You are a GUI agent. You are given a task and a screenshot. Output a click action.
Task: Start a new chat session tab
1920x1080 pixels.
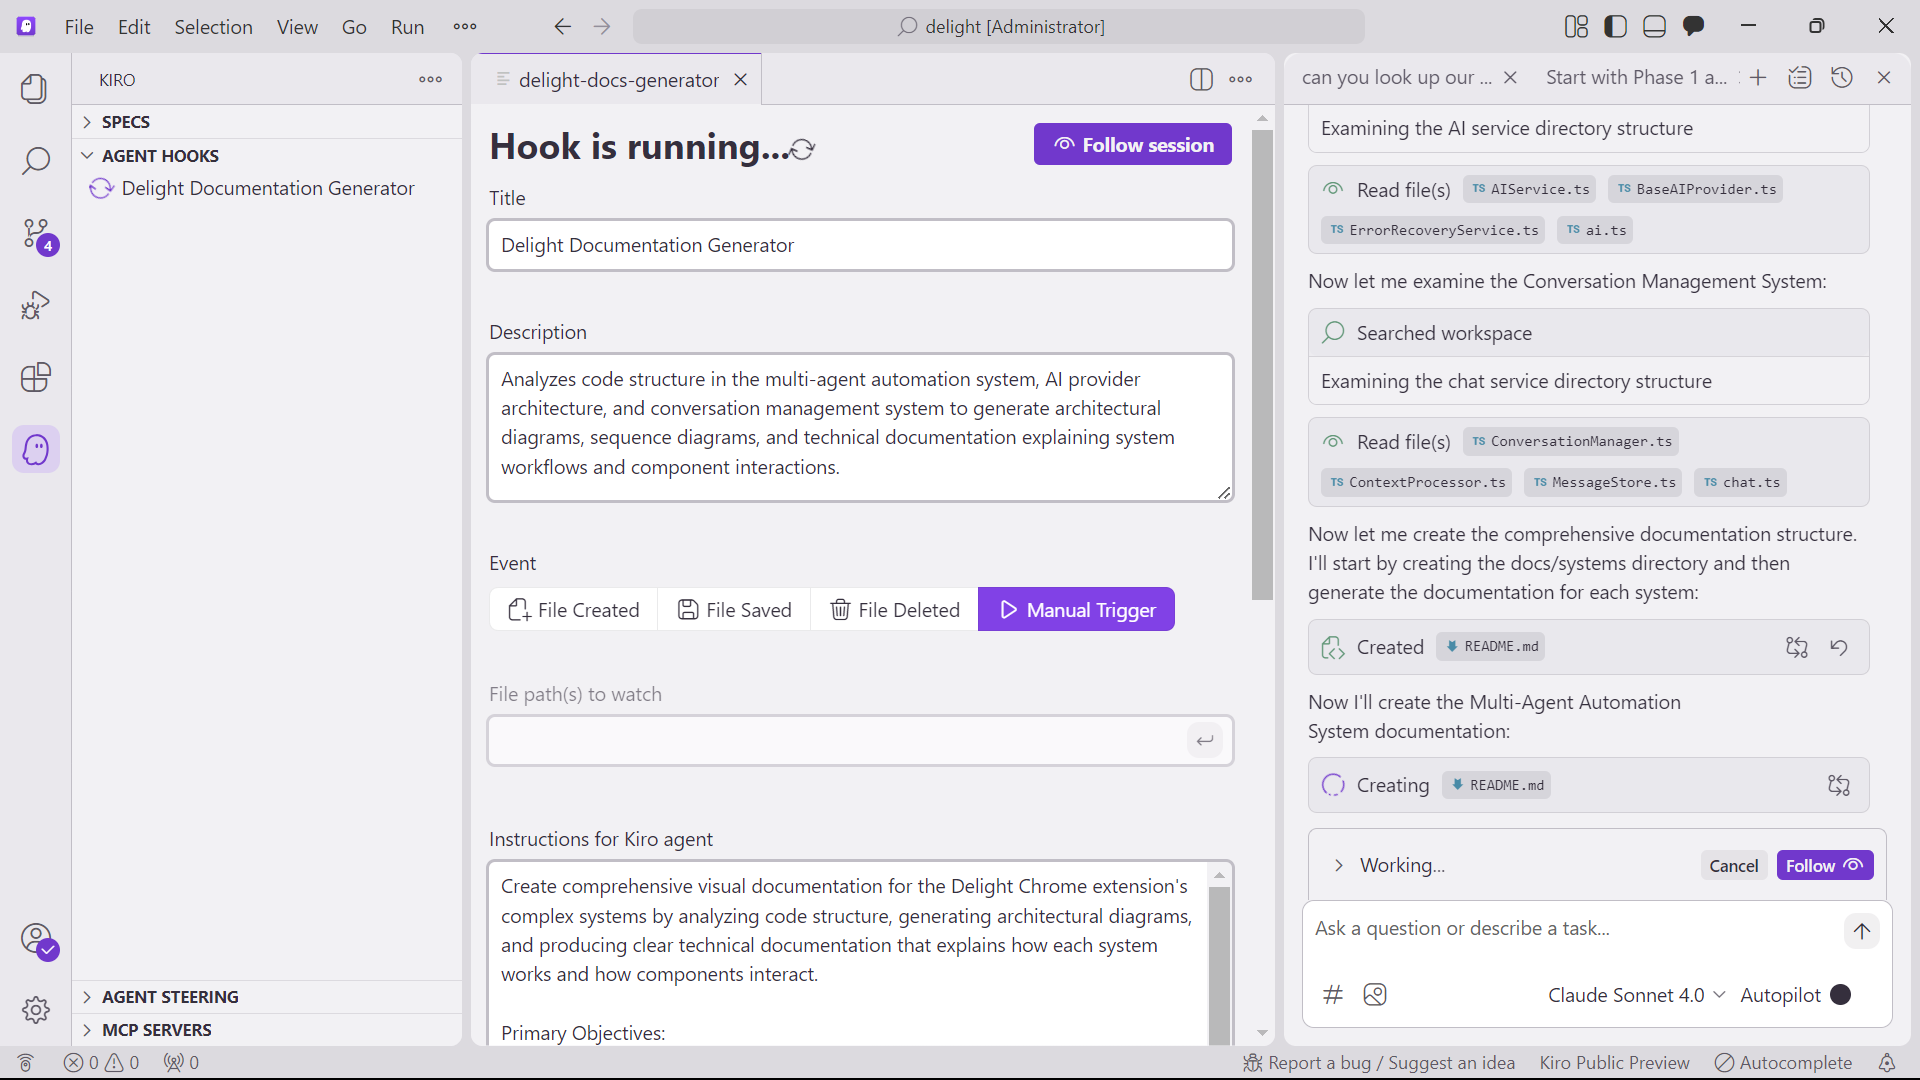coord(1758,78)
